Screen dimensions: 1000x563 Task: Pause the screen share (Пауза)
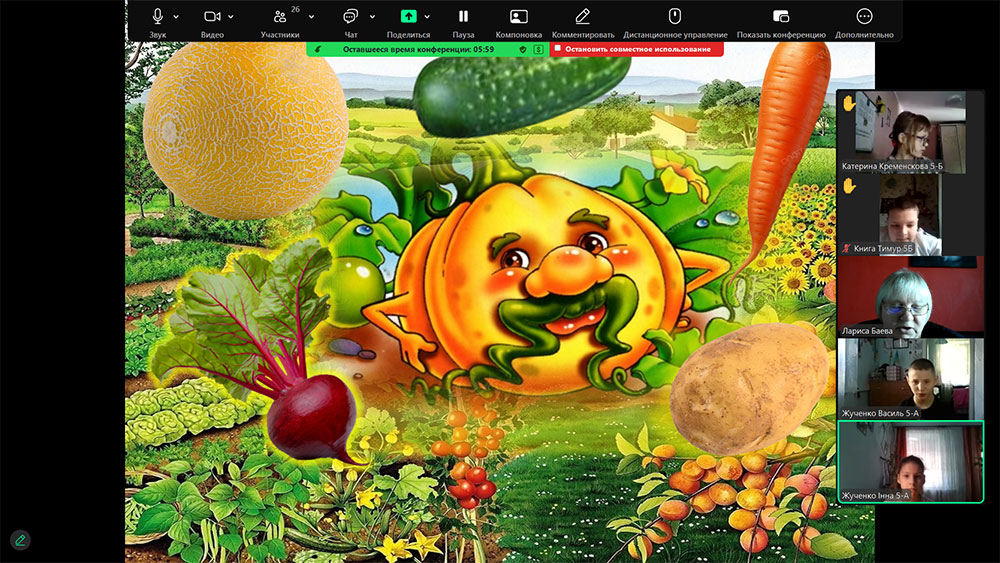click(x=463, y=17)
